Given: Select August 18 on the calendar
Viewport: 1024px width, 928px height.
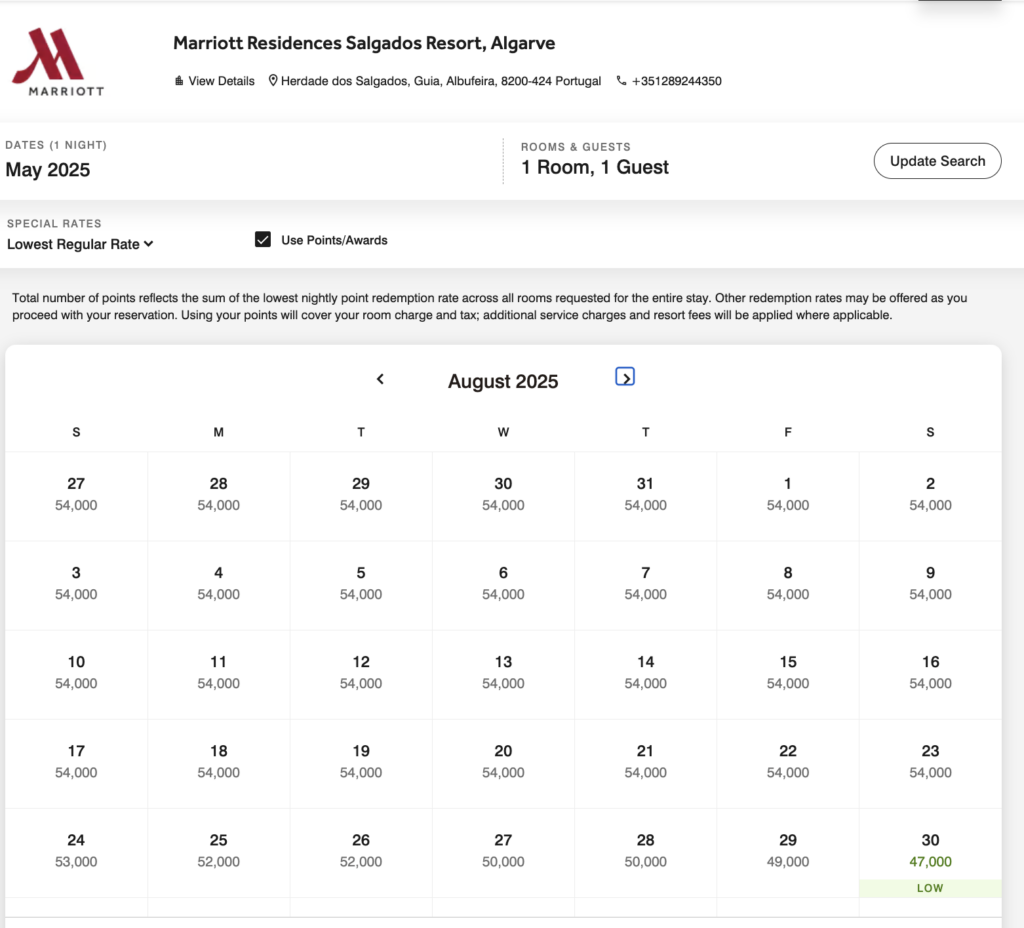Looking at the screenshot, I should click(x=218, y=763).
